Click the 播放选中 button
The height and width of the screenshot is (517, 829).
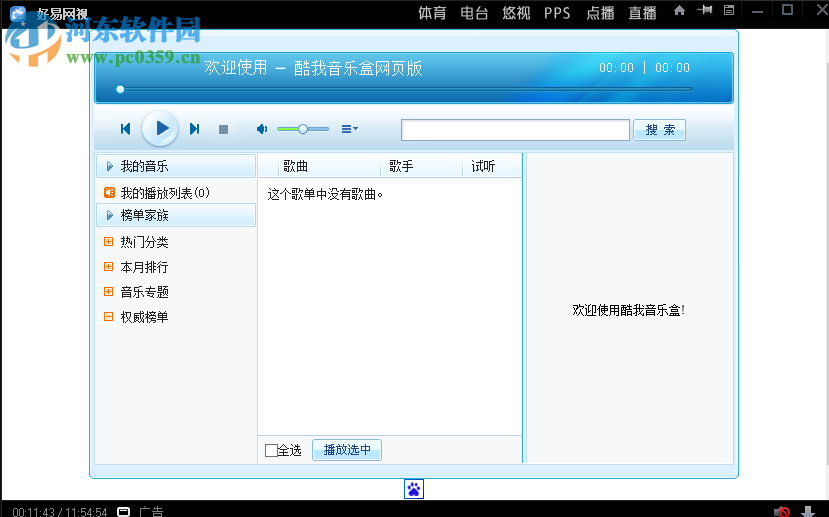pyautogui.click(x=347, y=450)
